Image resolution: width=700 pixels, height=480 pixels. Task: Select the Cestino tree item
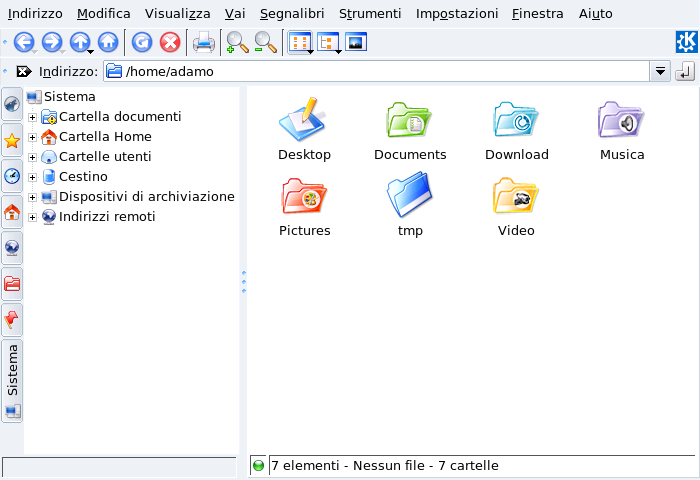83,177
